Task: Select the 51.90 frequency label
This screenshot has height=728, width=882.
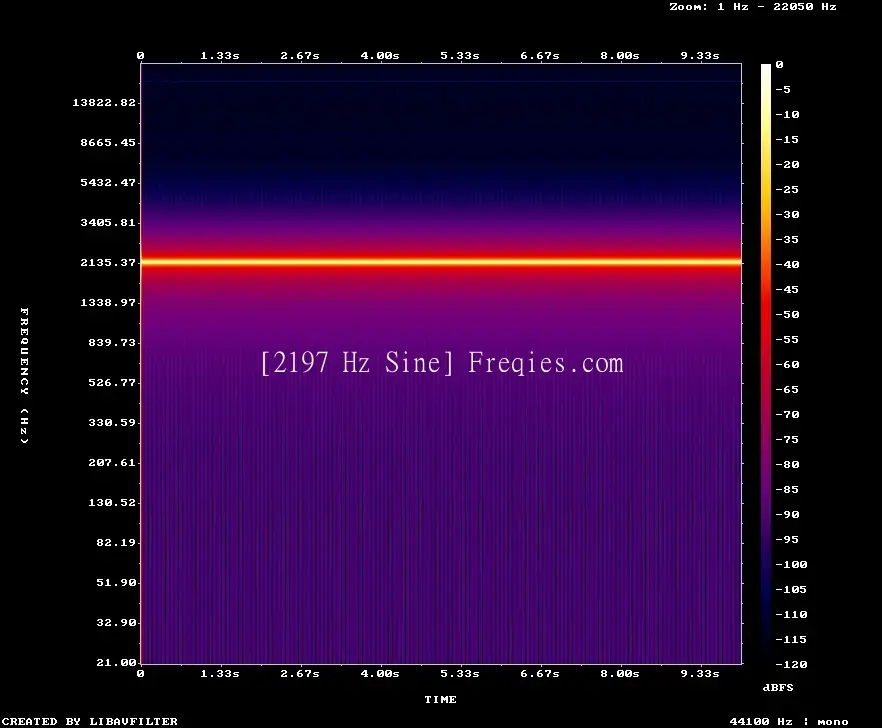Action: coord(116,582)
